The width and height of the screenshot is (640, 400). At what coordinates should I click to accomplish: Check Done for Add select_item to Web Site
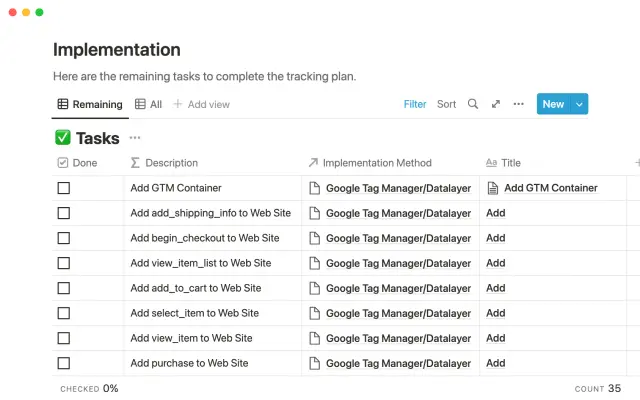point(64,313)
